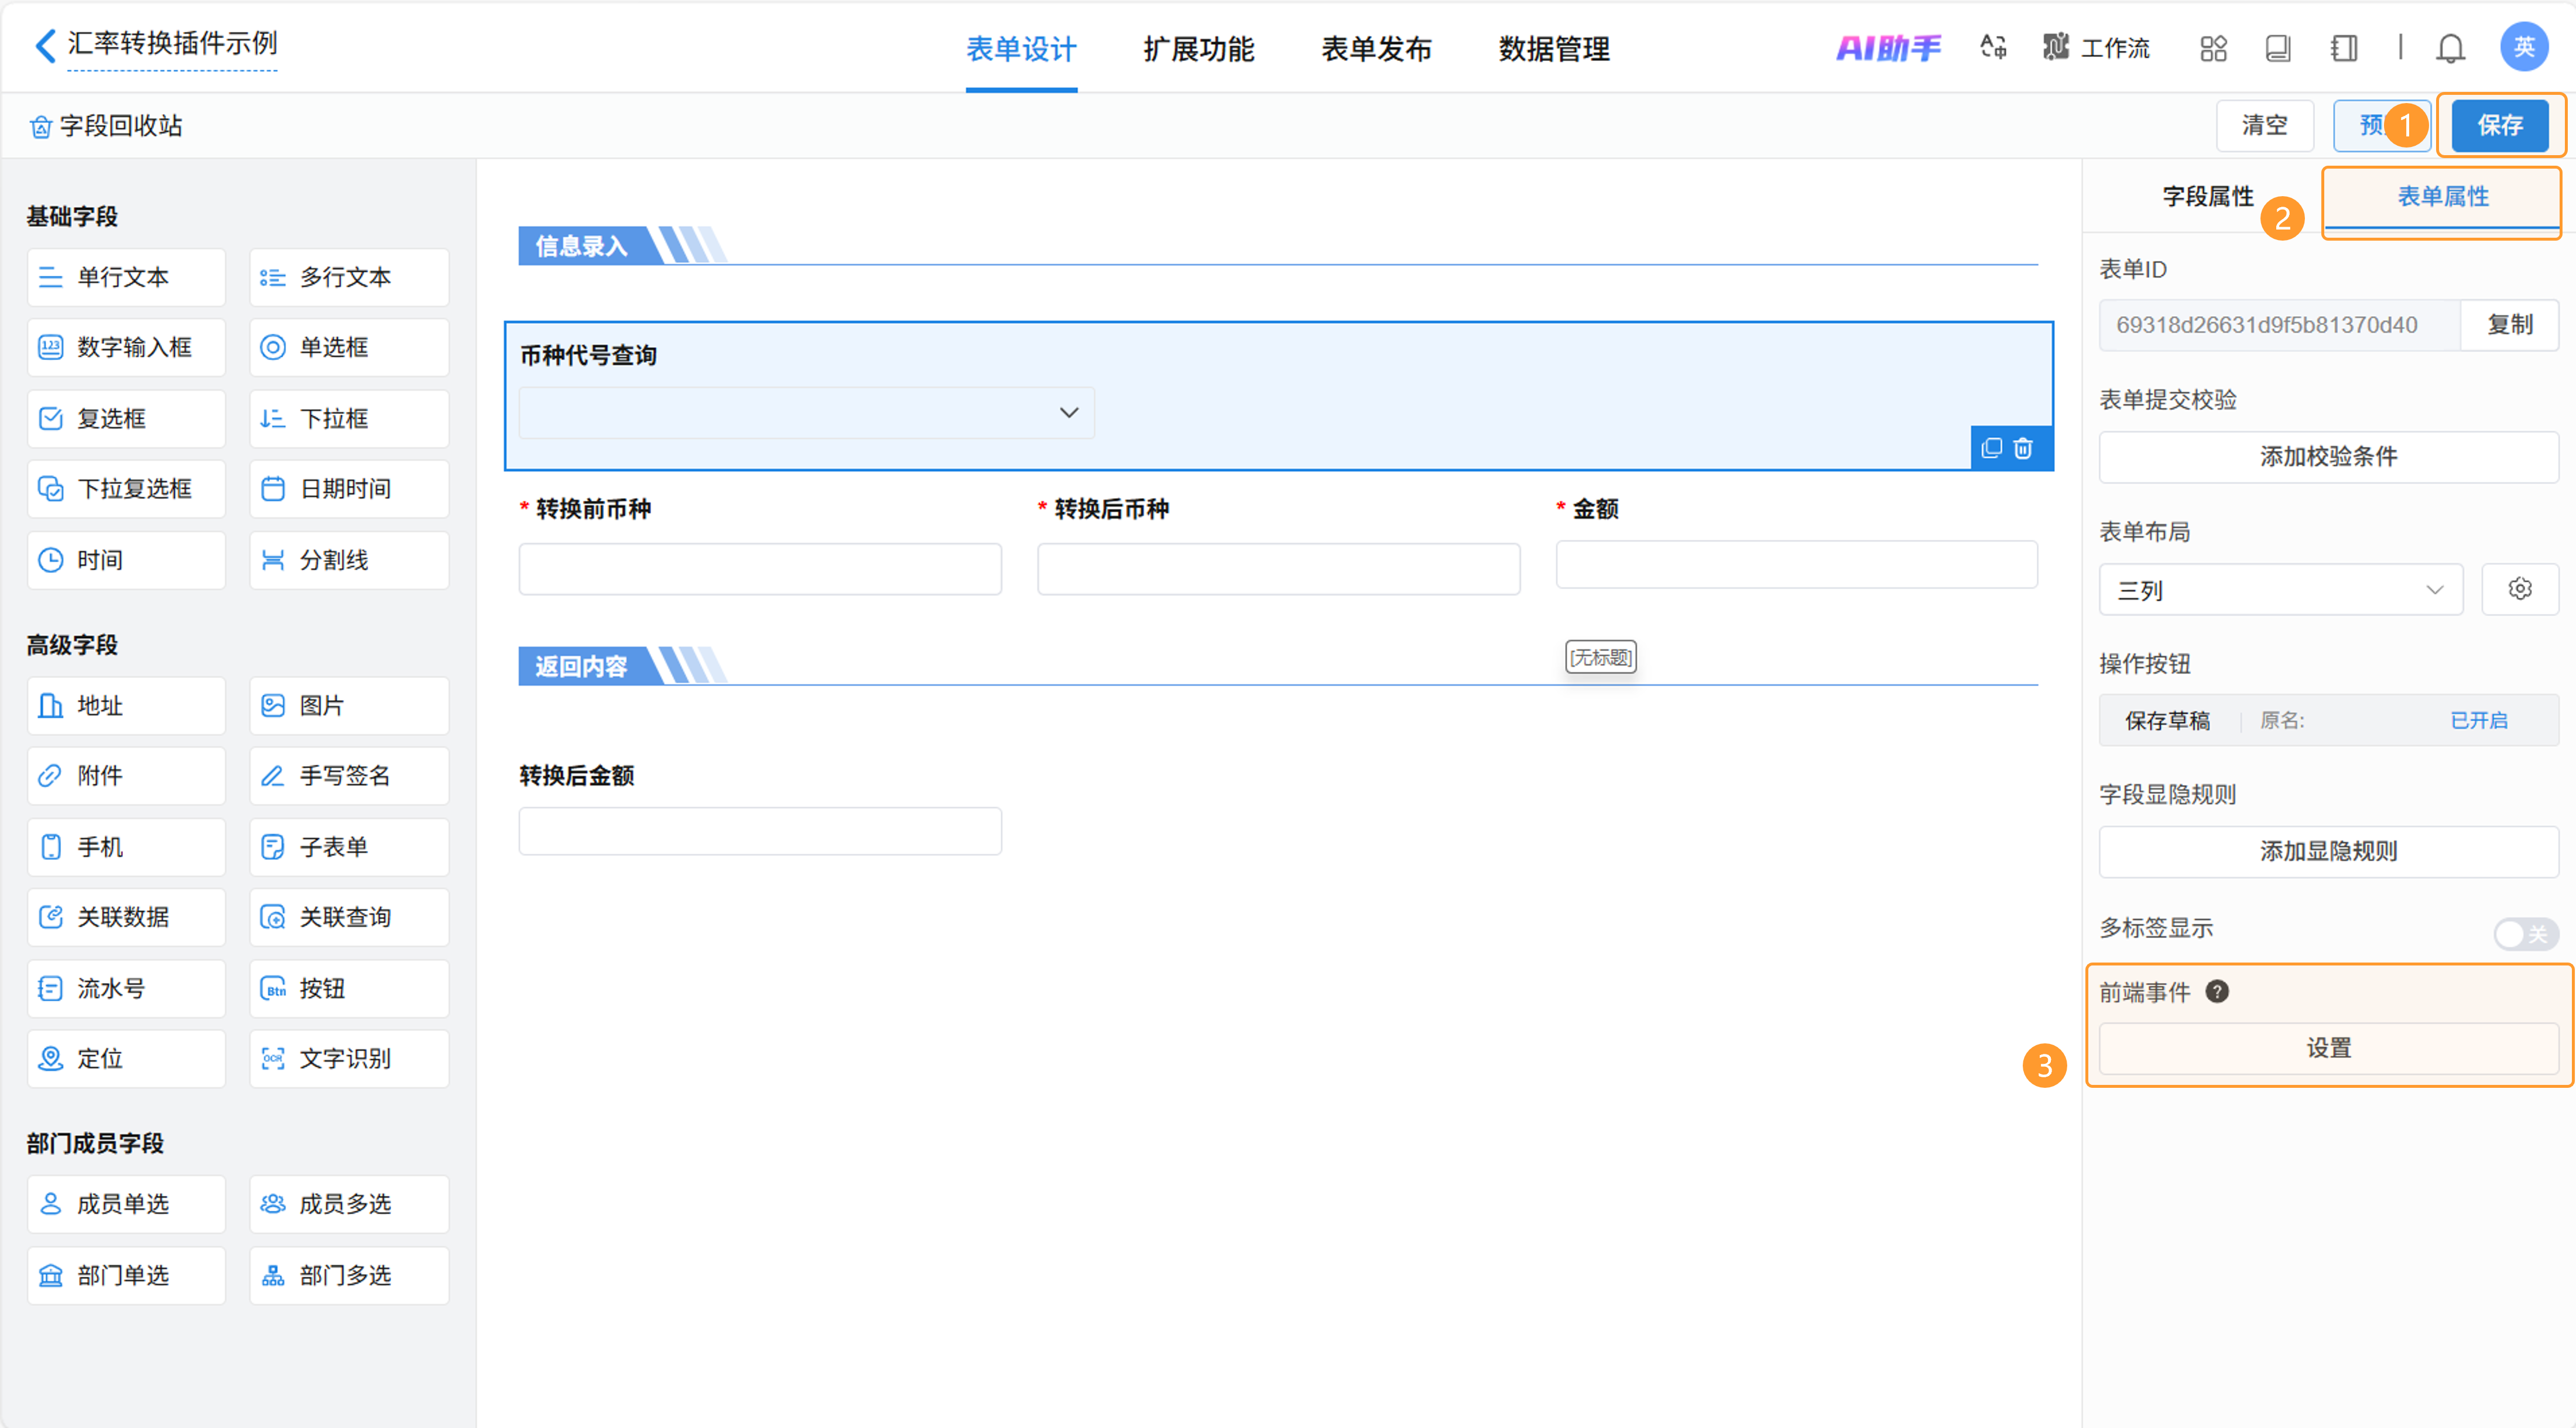Click the delete trash icon on selected field

[2023, 448]
